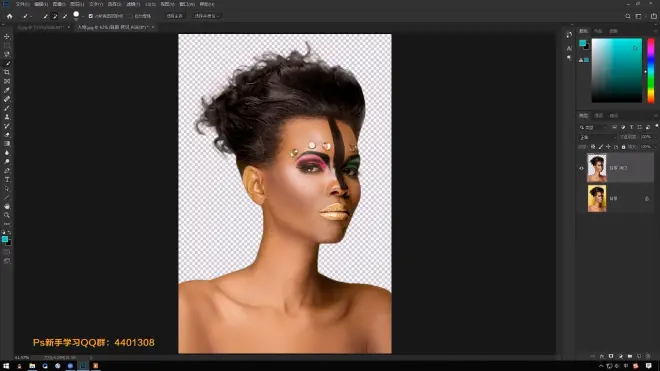Open the tool preset picker dropdown
The image size is (660, 371).
27,16
